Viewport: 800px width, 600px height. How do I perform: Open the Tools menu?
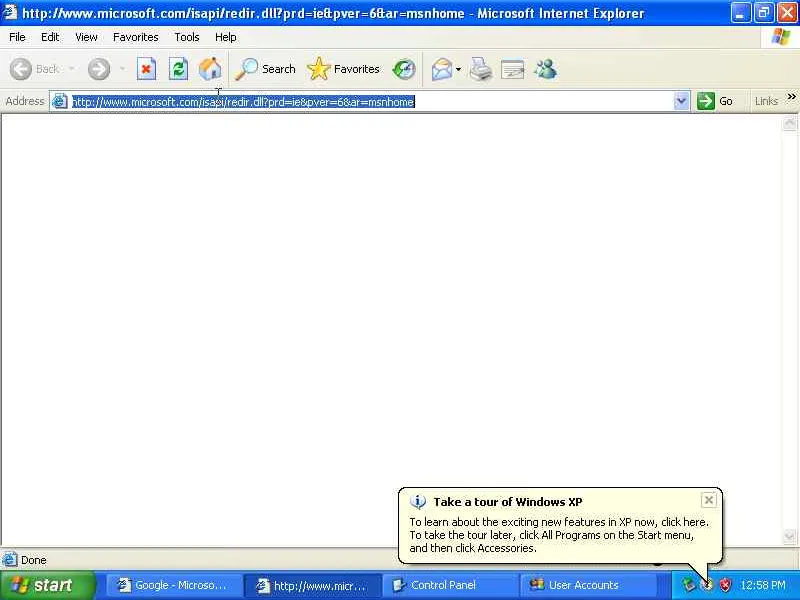[x=187, y=37]
